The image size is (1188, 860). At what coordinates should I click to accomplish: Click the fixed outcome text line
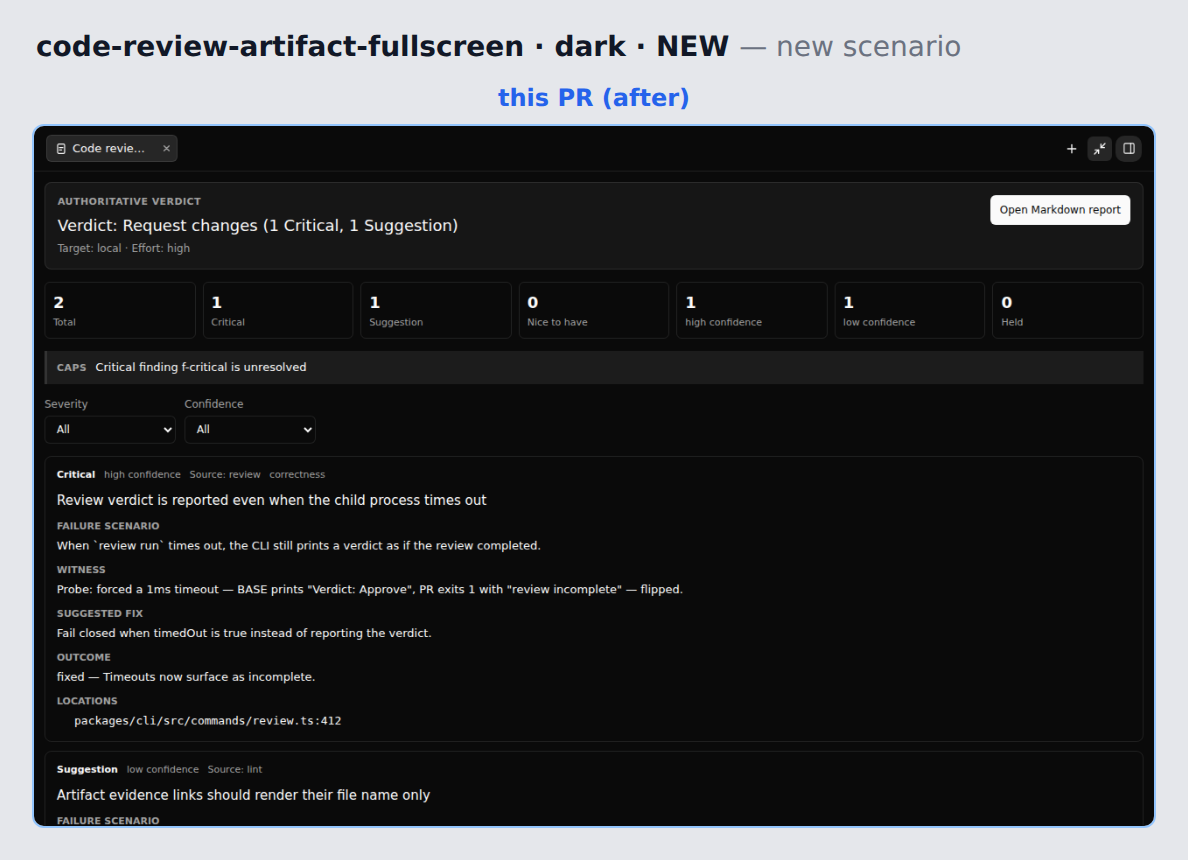pyautogui.click(x=186, y=677)
